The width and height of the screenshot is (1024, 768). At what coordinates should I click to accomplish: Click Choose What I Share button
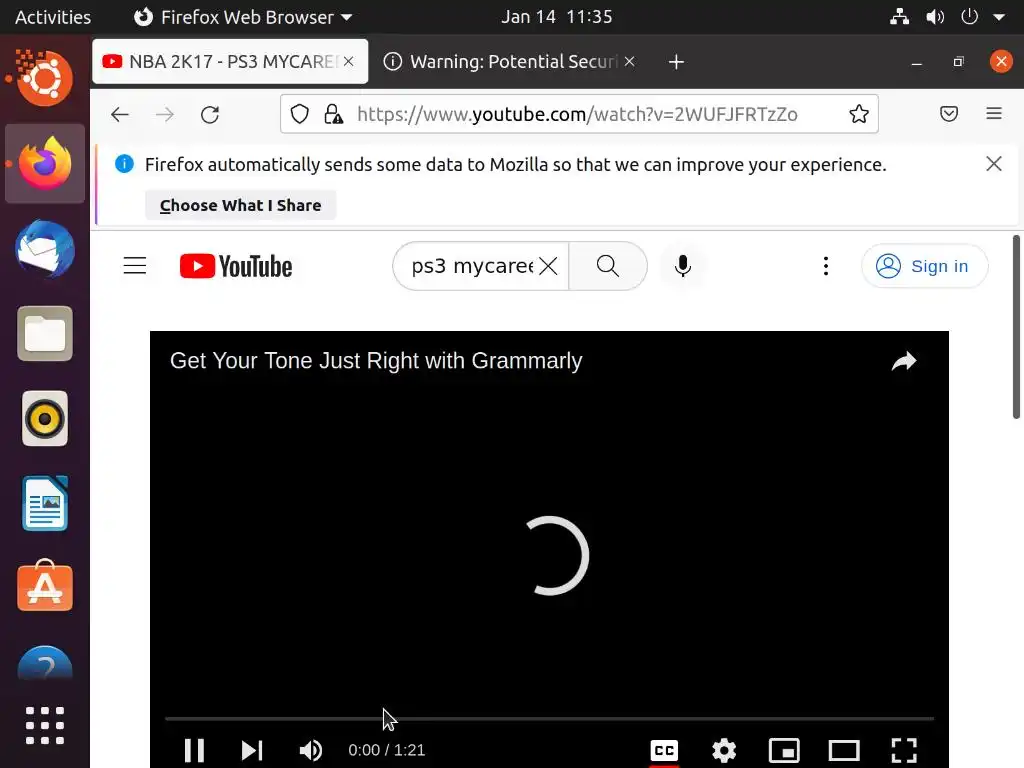240,205
